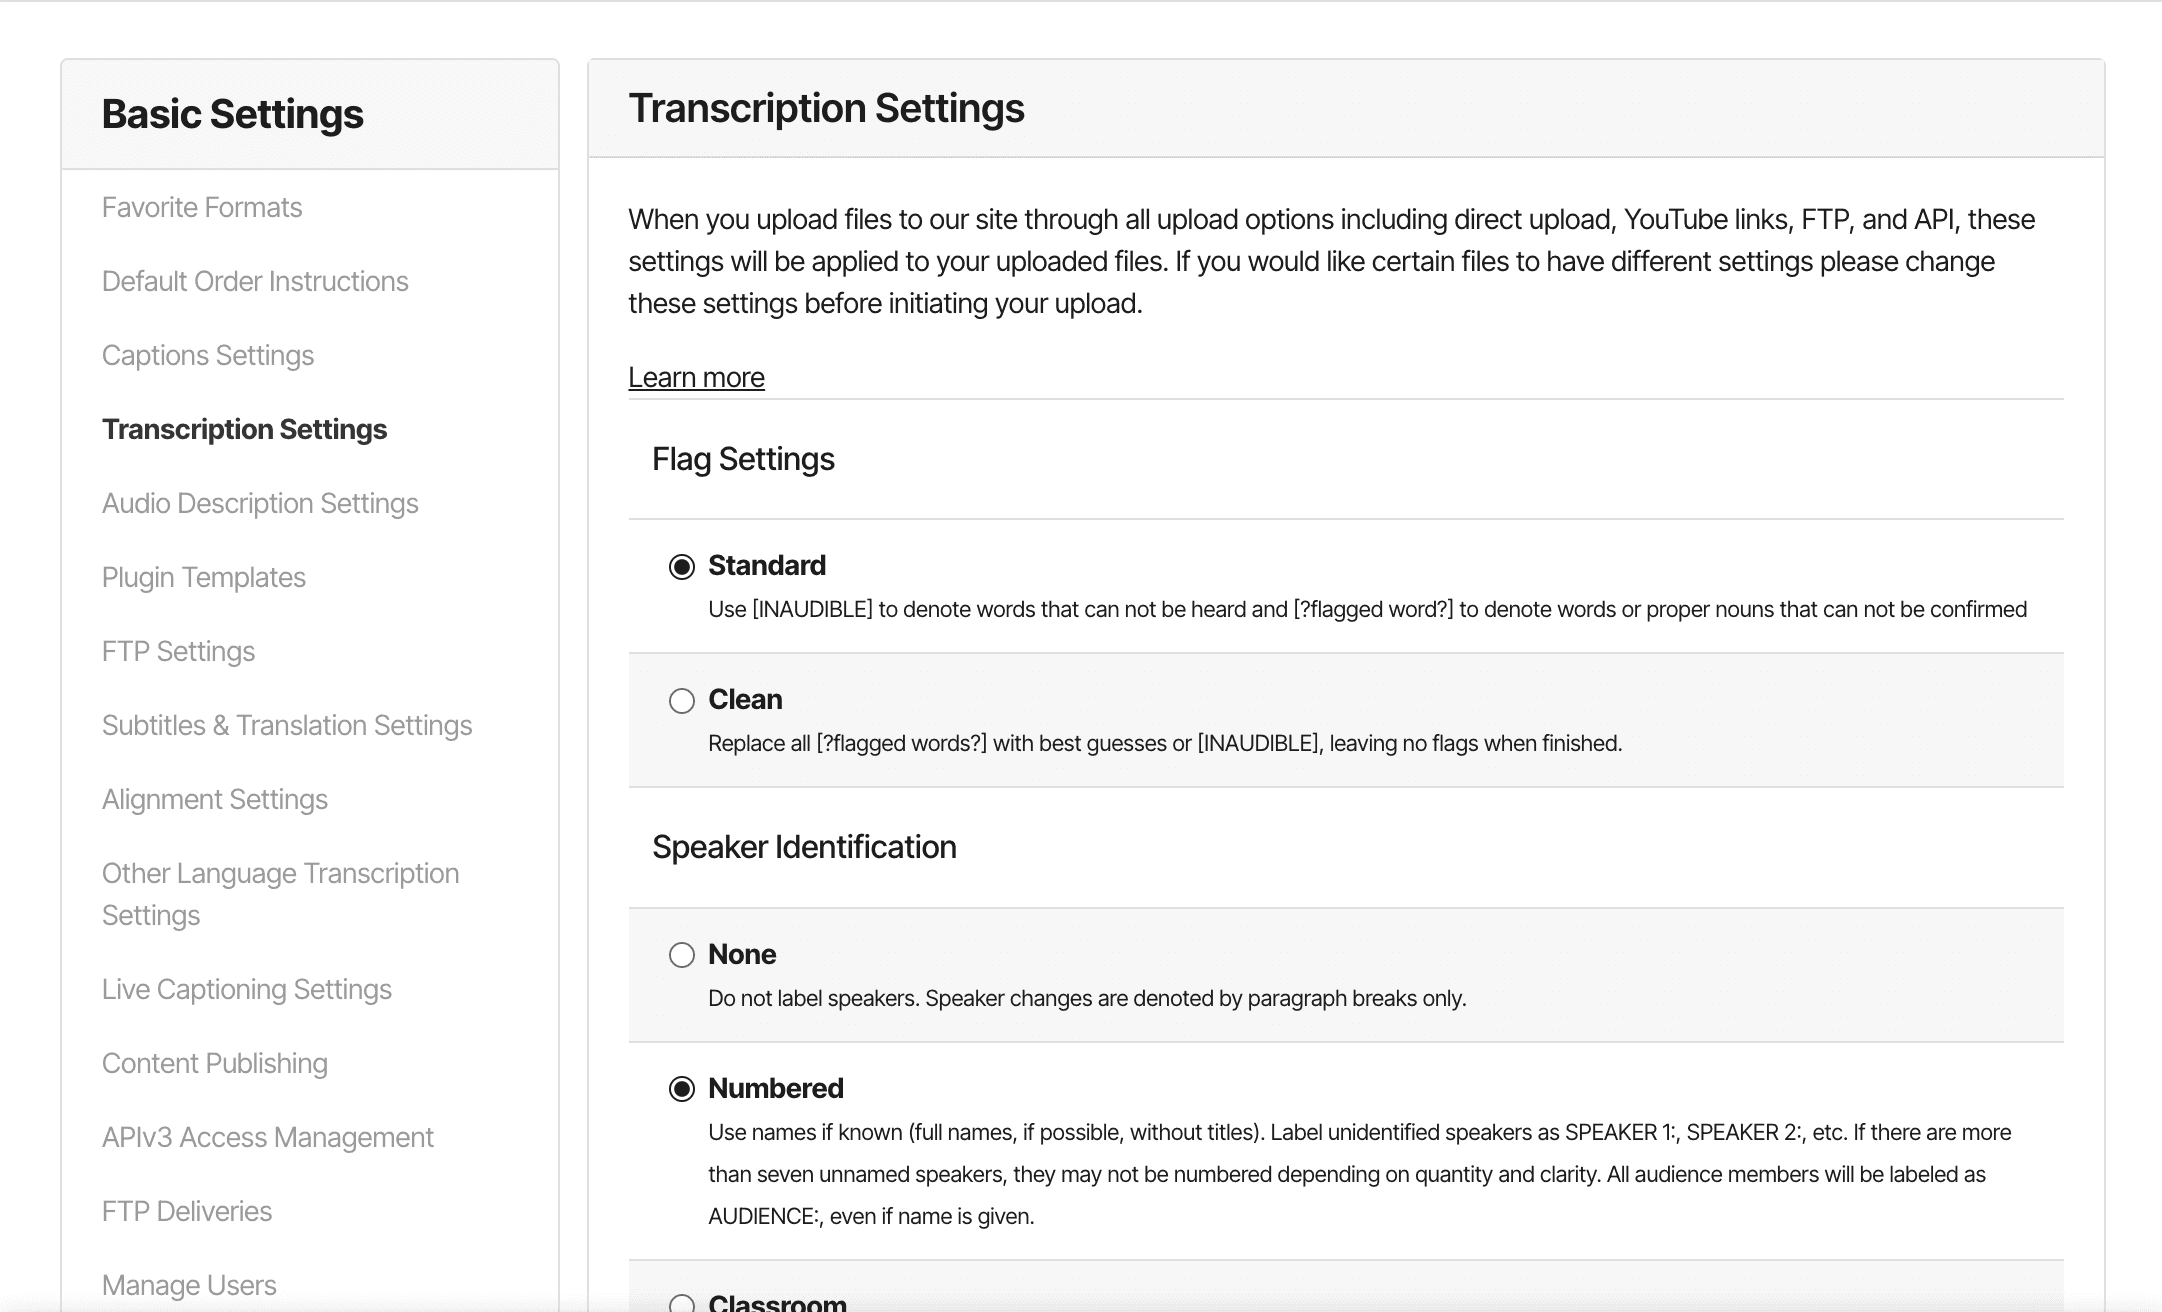This screenshot has height=1312, width=2162.
Task: Open Captions Settings page
Action: click(x=208, y=356)
